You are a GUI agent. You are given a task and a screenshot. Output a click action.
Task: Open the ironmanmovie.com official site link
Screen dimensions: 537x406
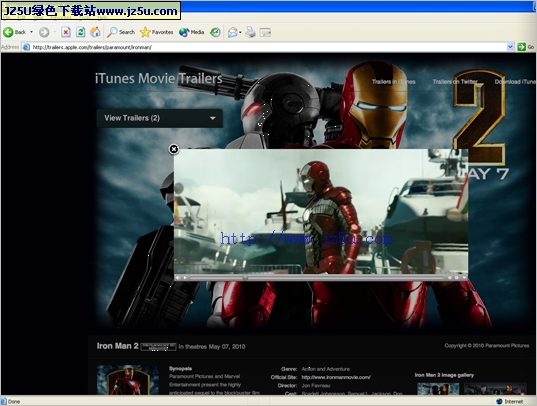[336, 377]
